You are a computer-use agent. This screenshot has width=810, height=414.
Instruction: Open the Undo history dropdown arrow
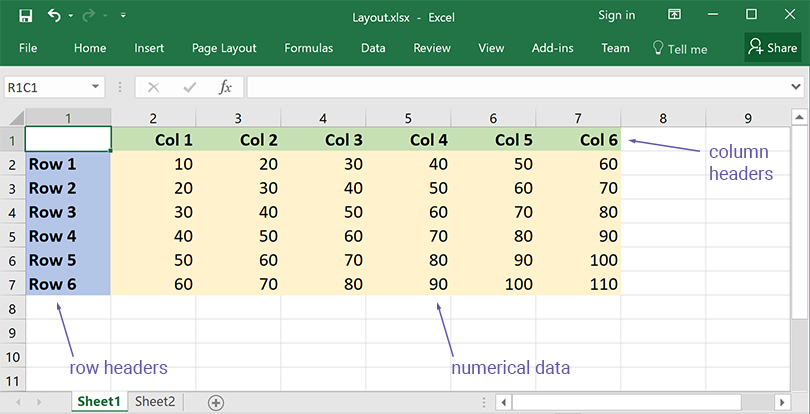(70, 16)
